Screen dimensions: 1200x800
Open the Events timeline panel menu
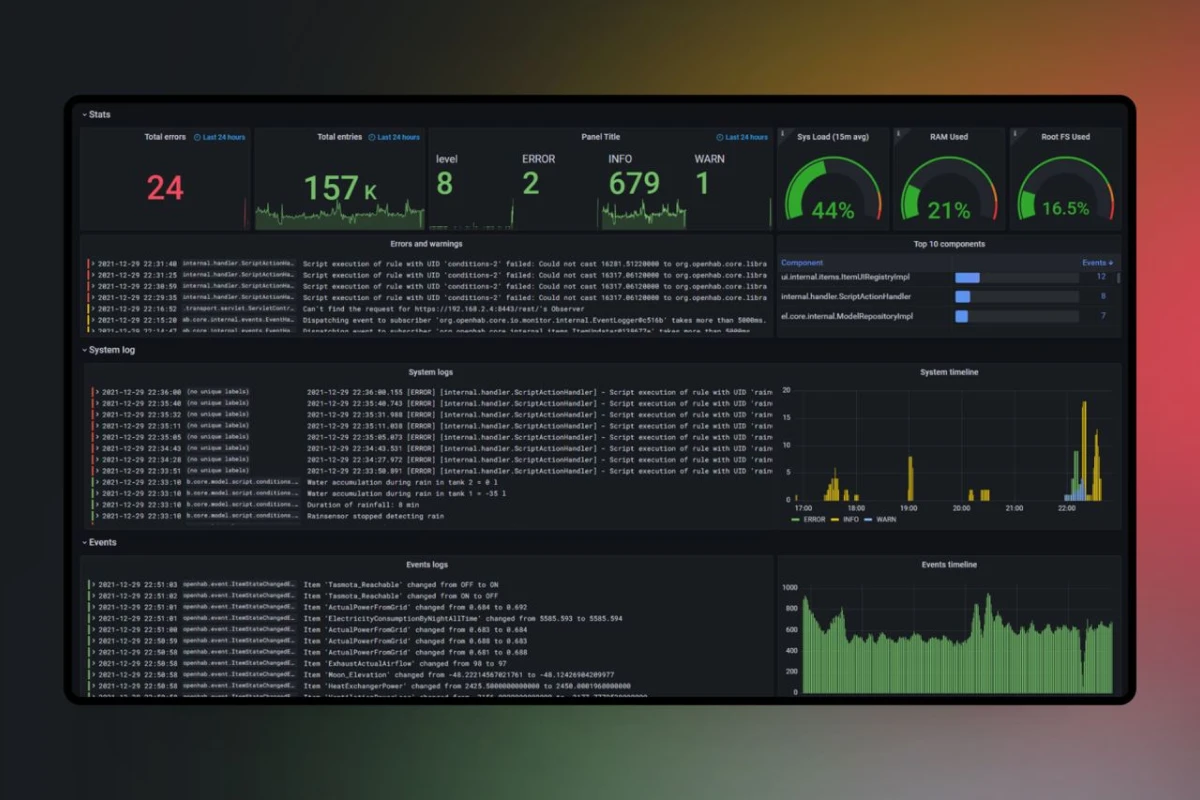click(949, 565)
